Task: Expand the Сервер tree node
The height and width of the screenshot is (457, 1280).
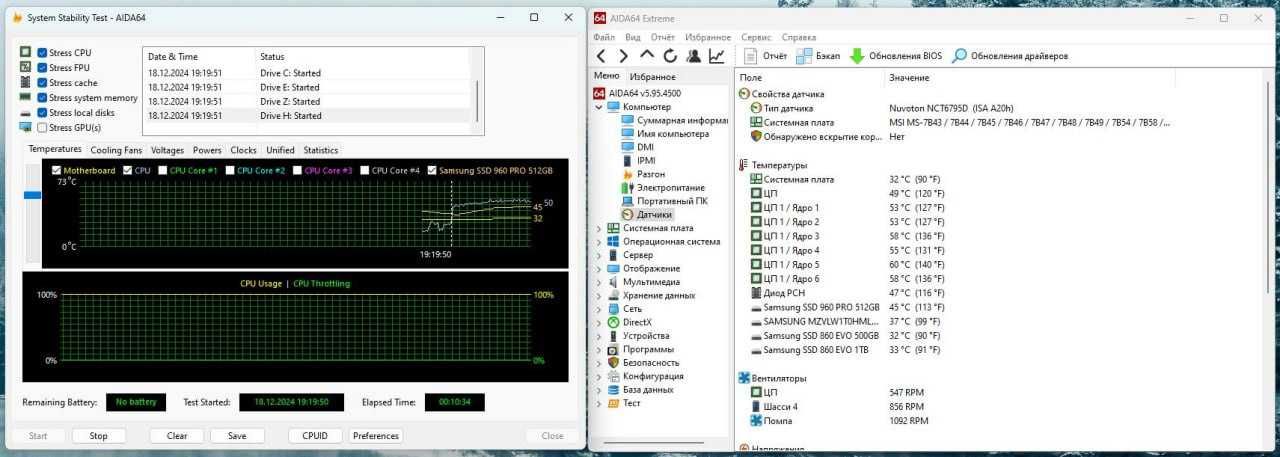Action: pyautogui.click(x=599, y=255)
